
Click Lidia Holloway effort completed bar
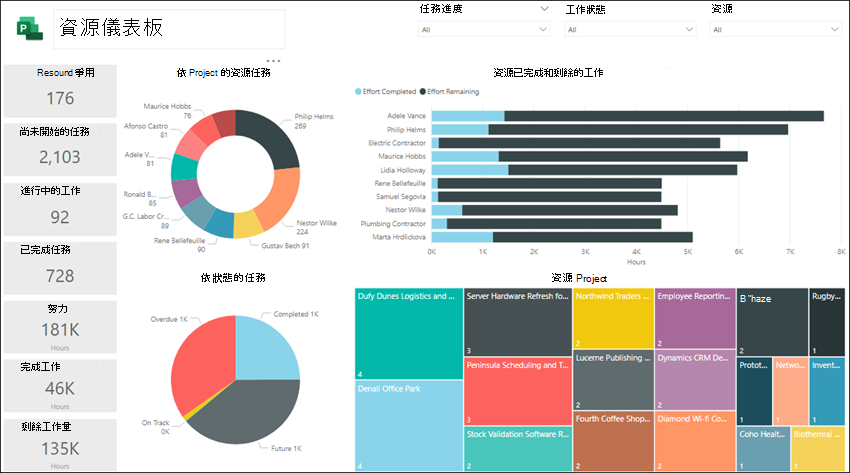[x=470, y=170]
